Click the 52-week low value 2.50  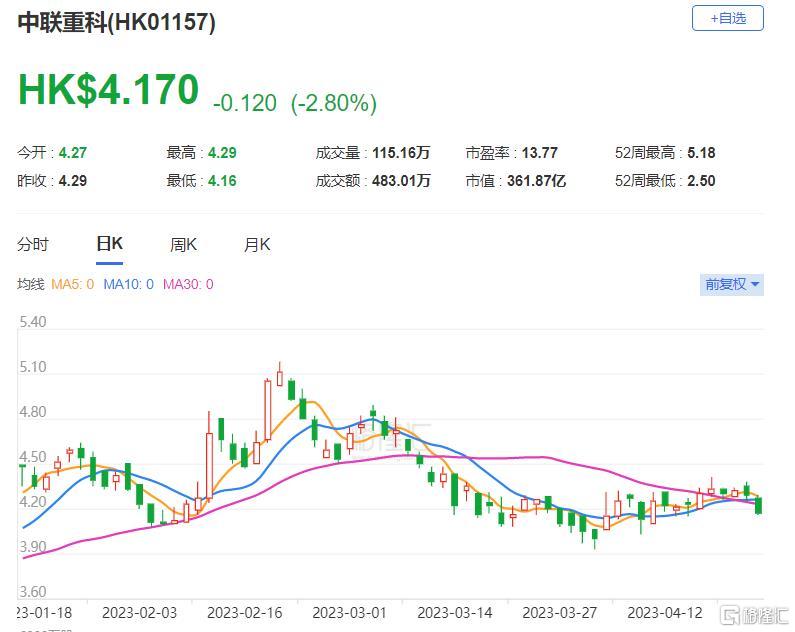pyautogui.click(x=701, y=181)
